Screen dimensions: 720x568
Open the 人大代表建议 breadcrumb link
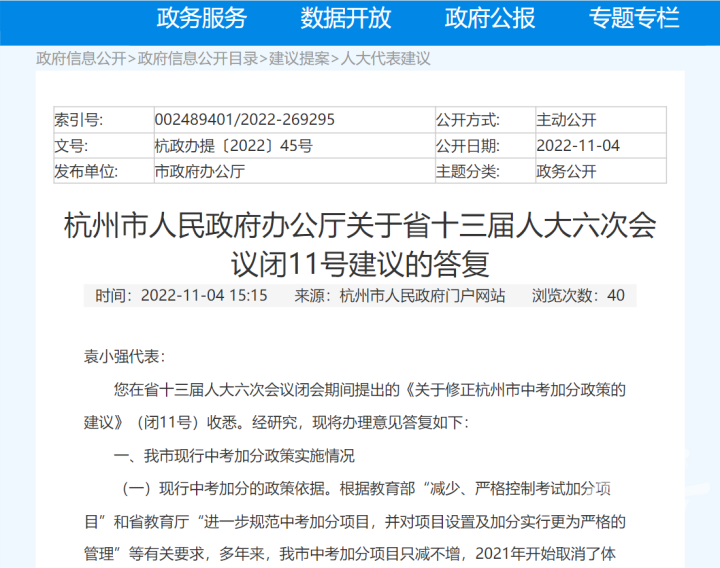[386, 58]
